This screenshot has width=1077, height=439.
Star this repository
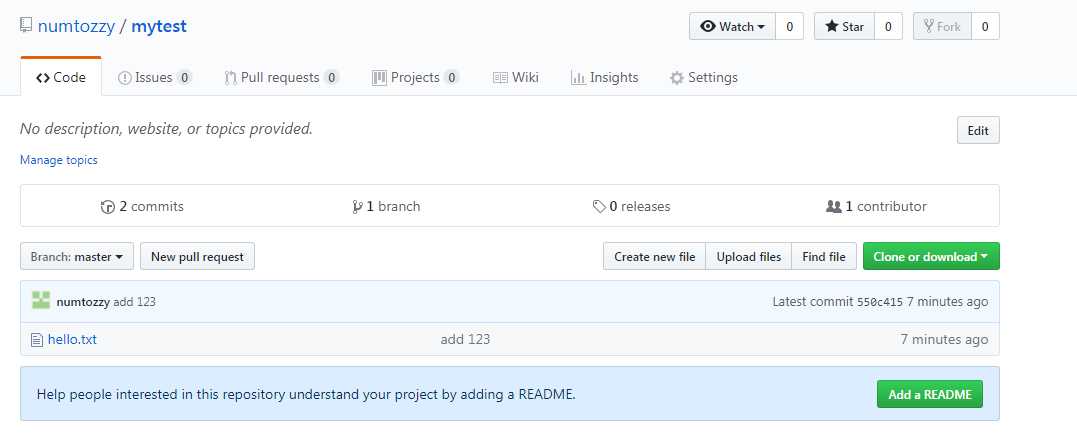pos(844,27)
